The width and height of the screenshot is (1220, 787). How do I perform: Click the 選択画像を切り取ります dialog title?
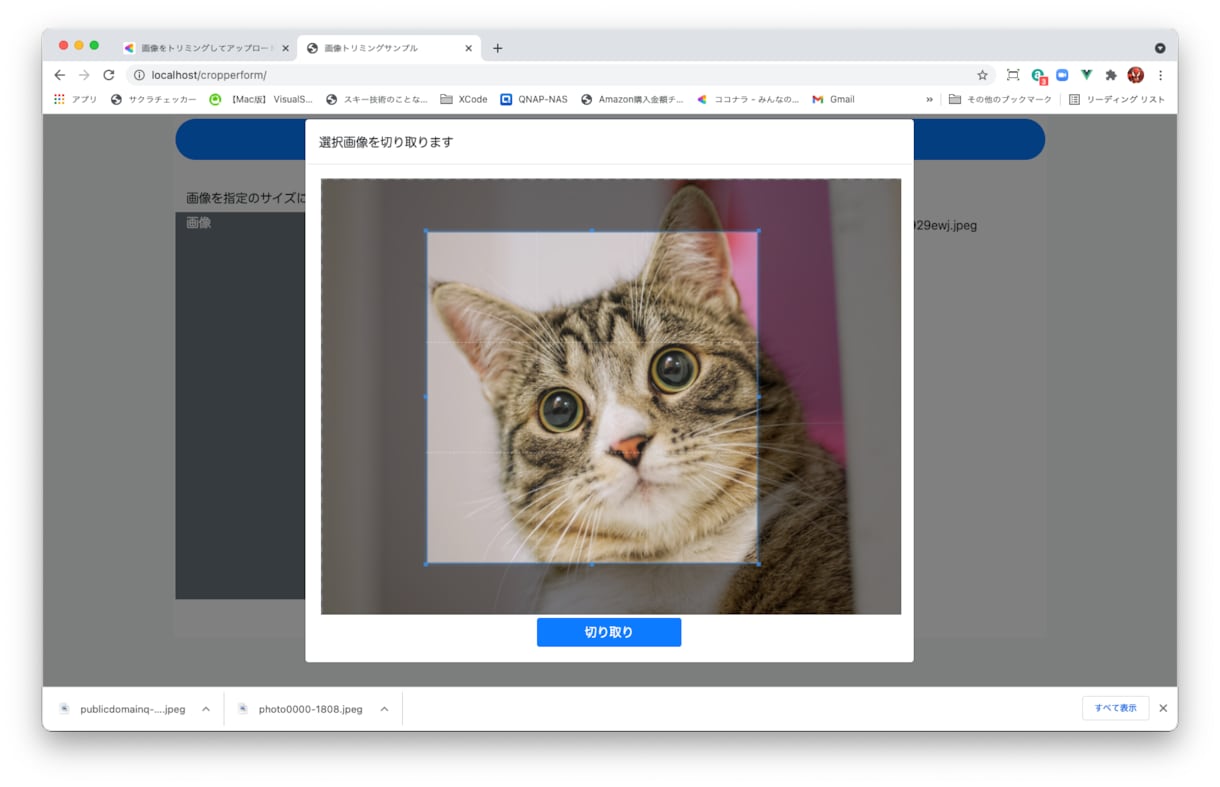tap(386, 142)
